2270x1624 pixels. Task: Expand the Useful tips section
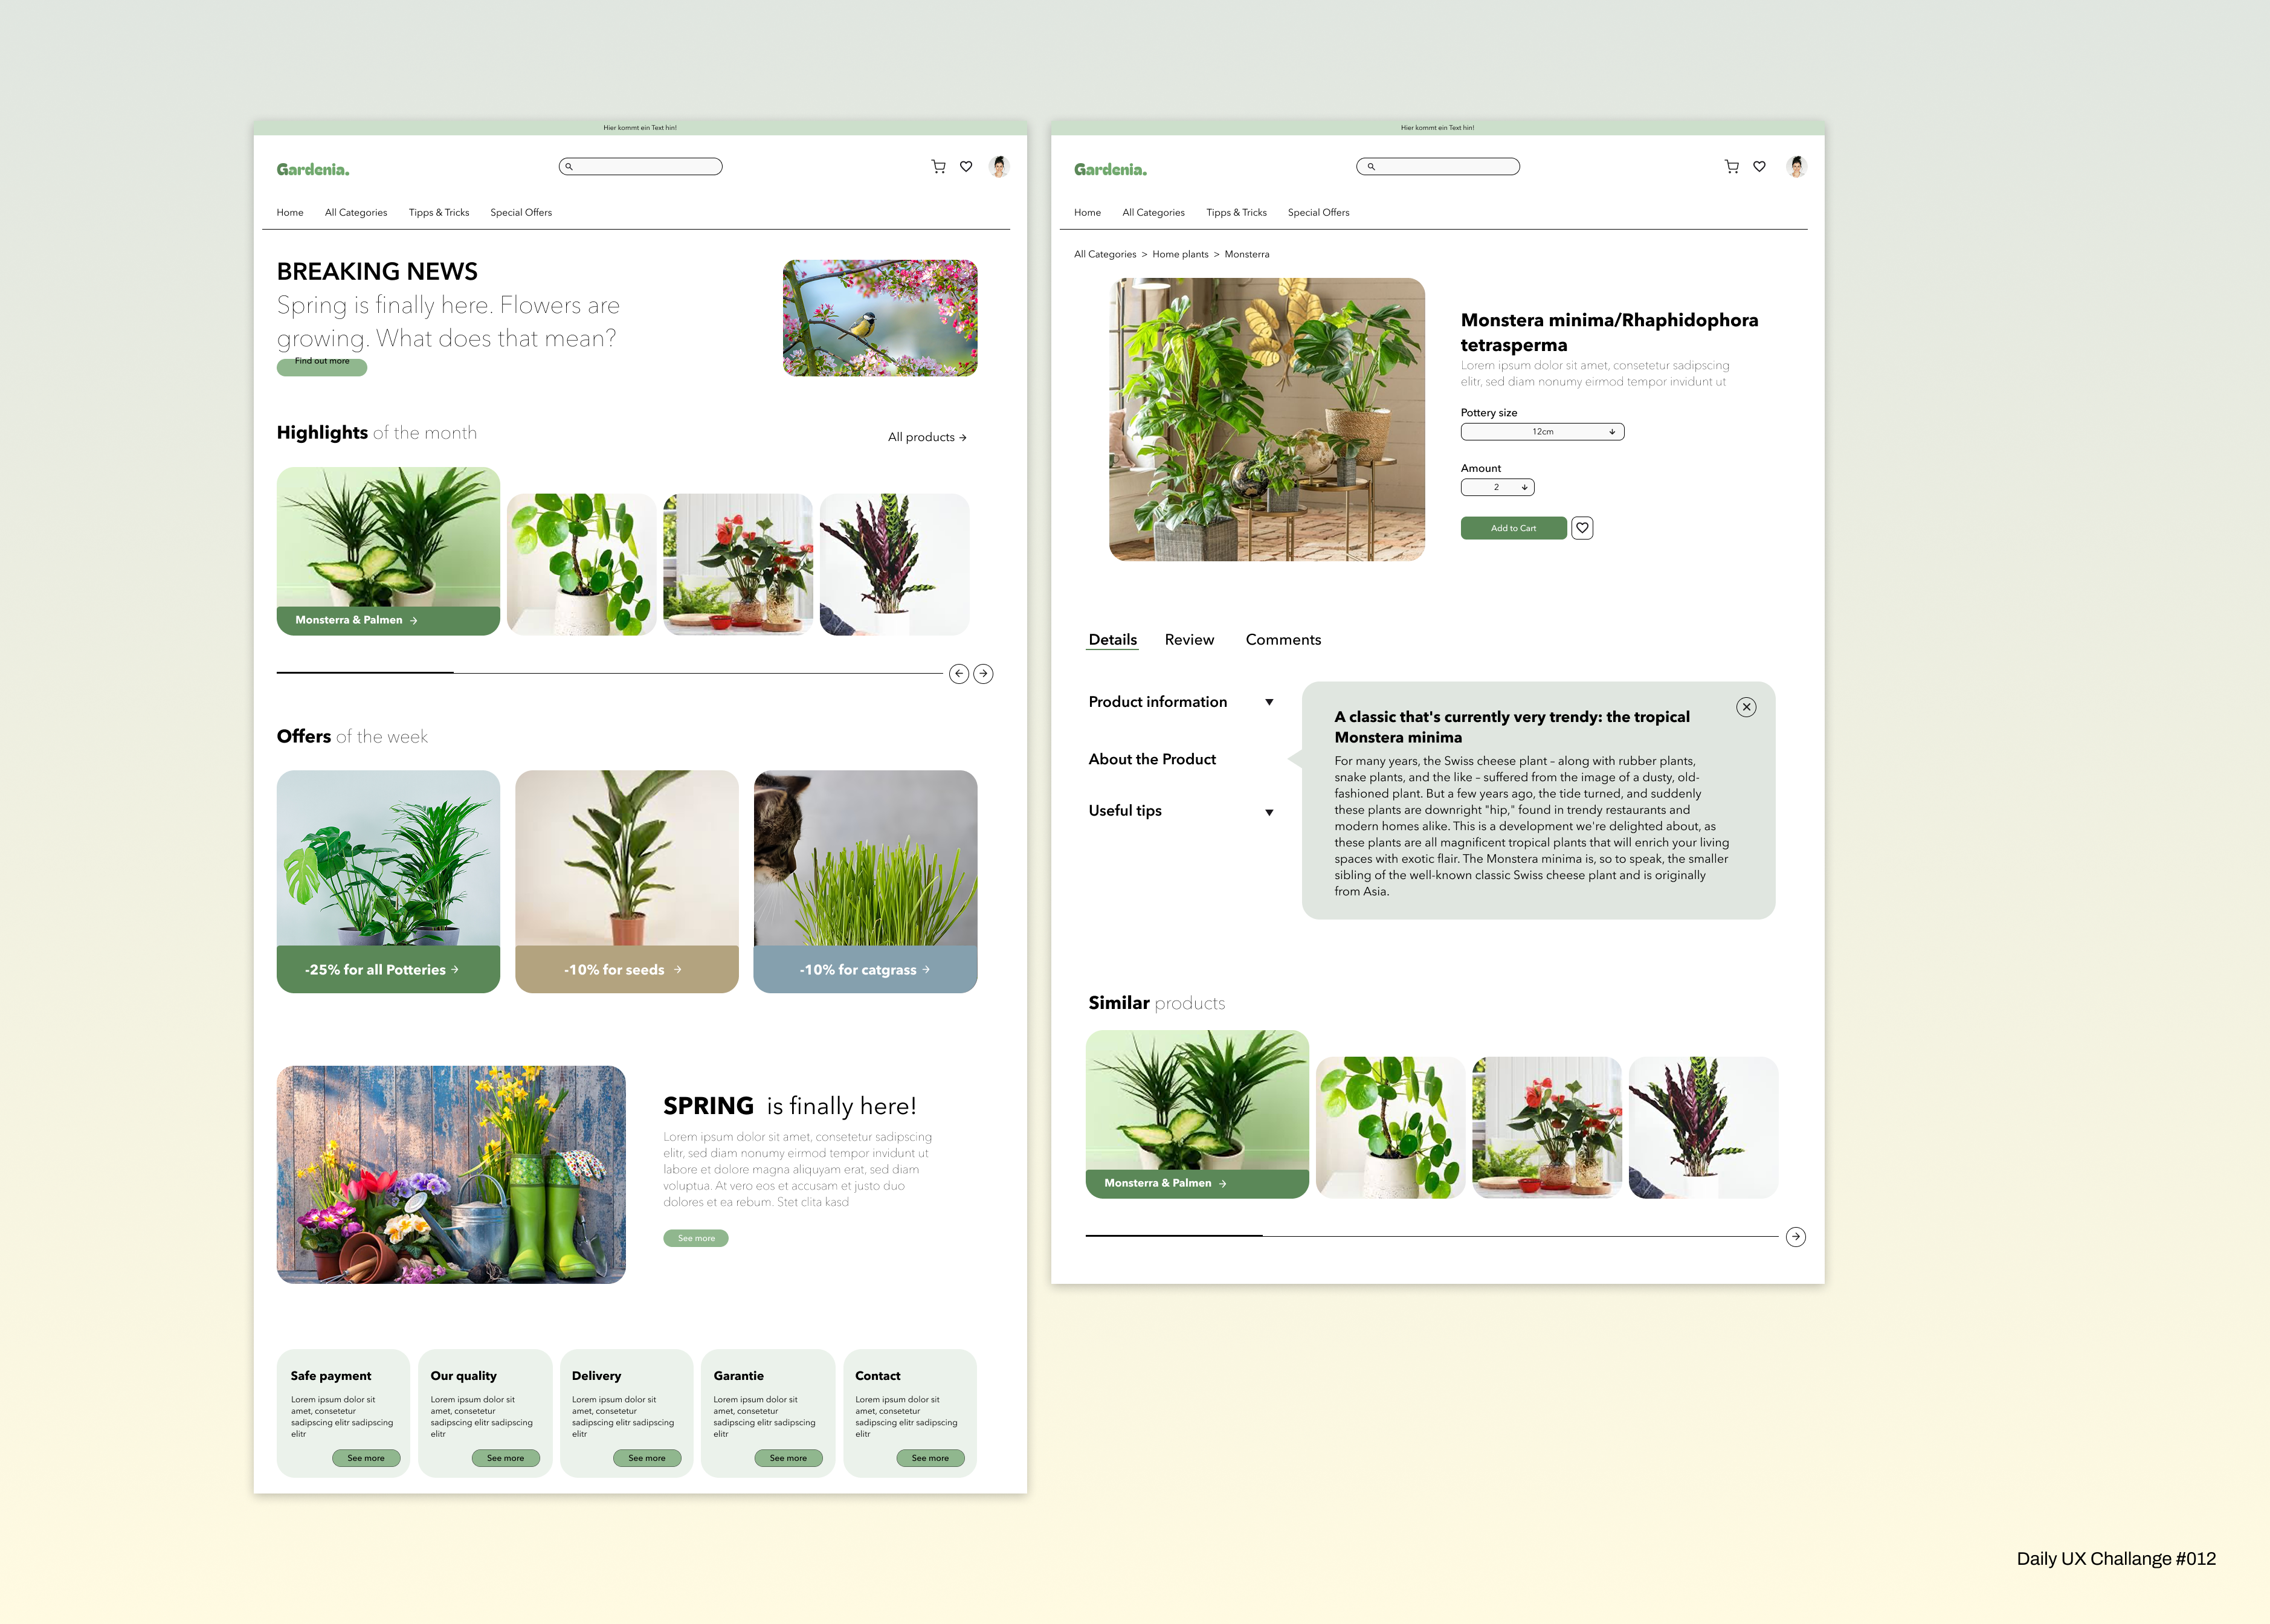tap(1269, 812)
